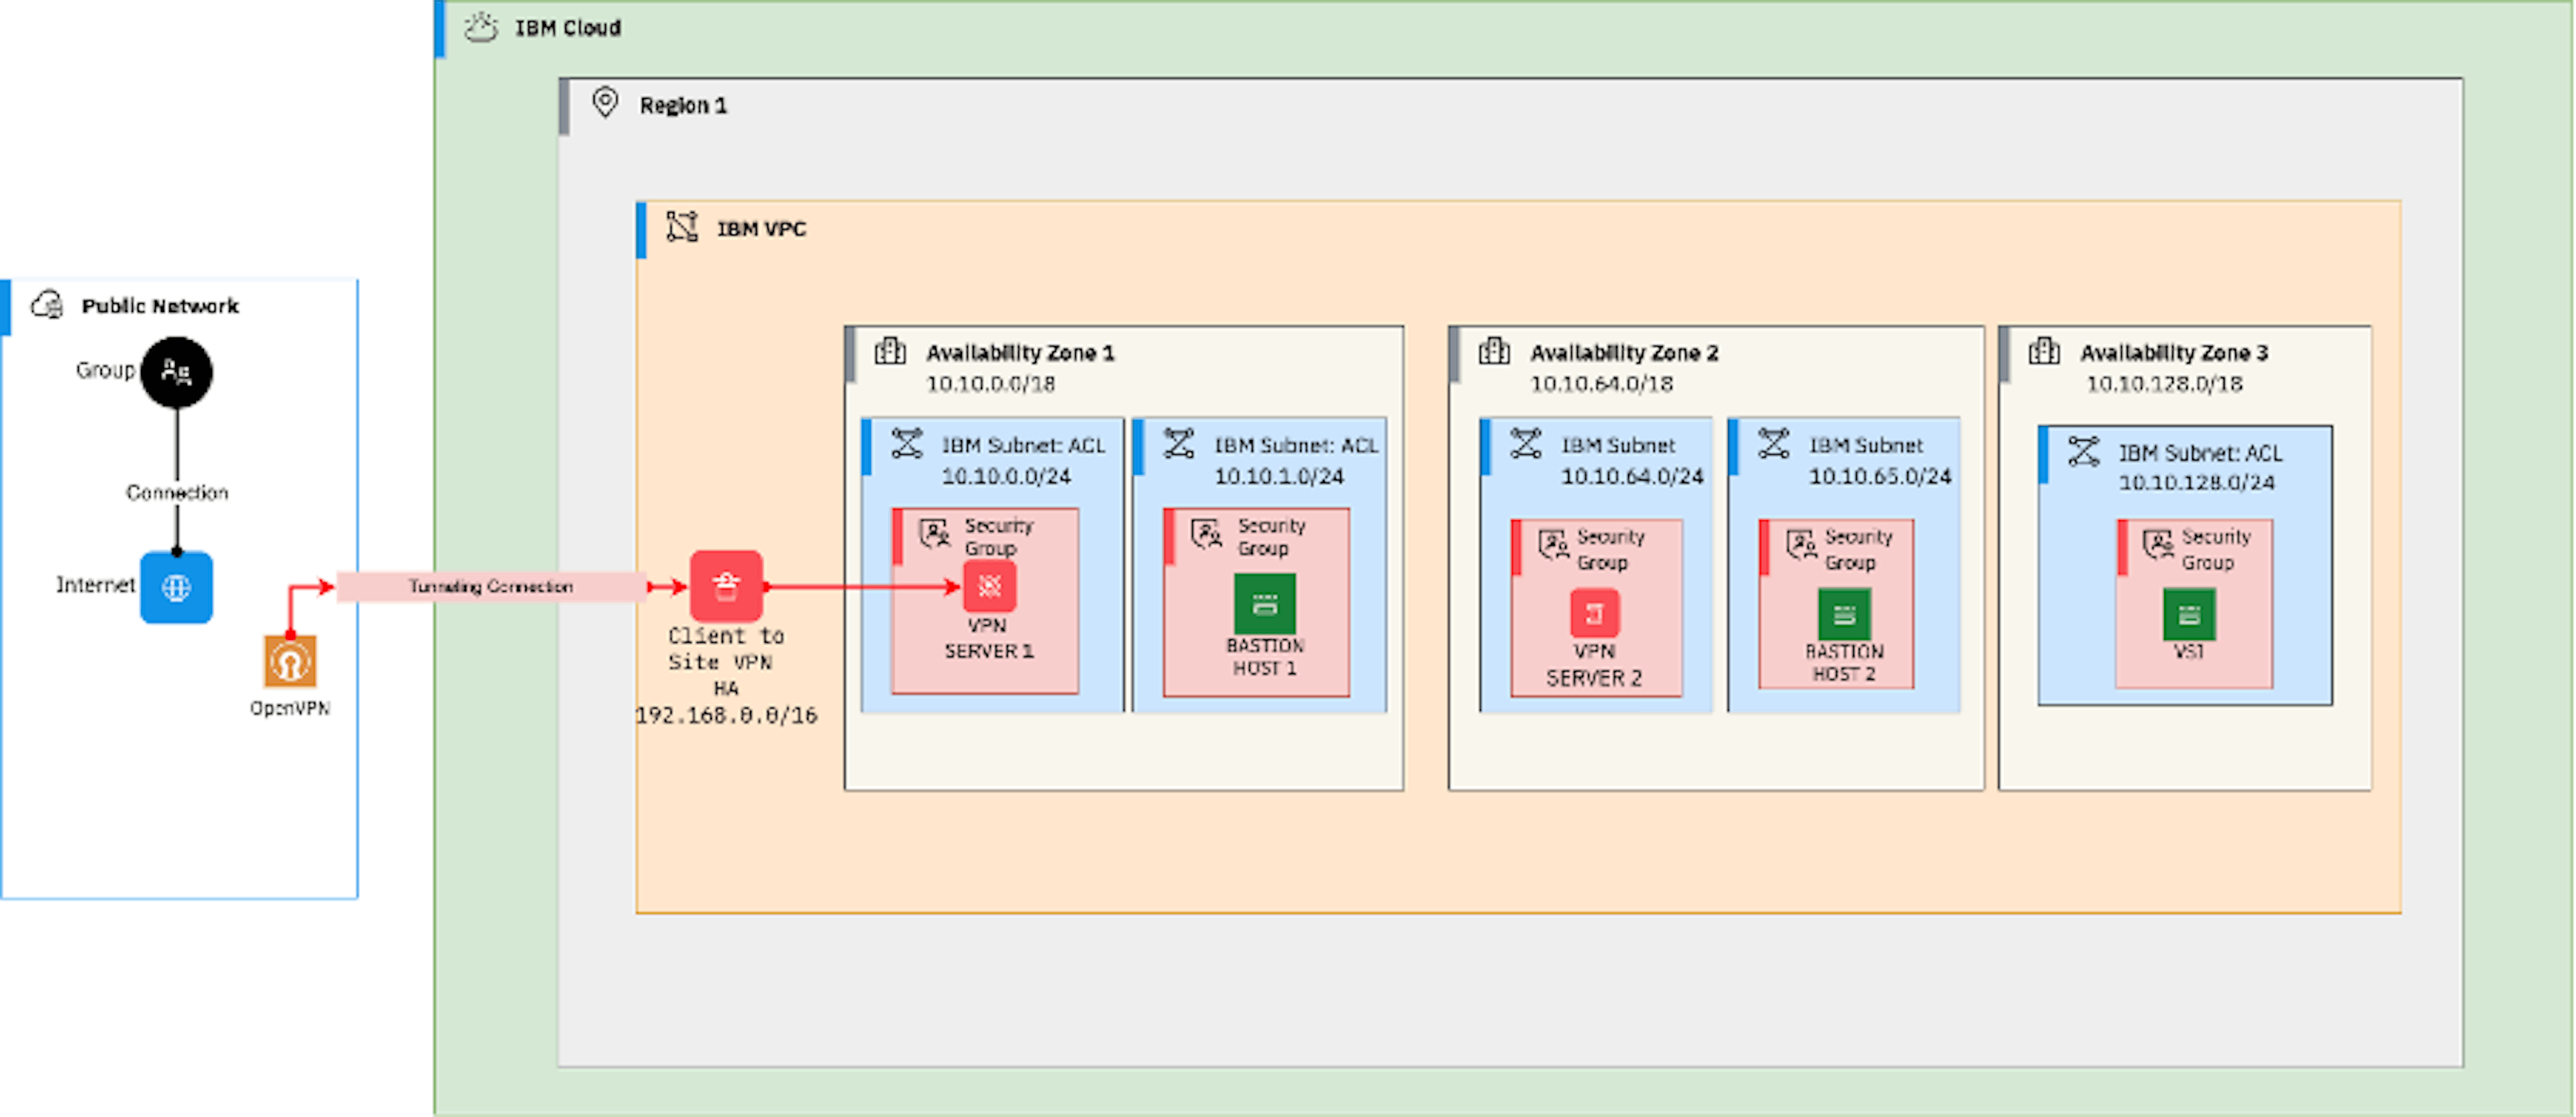Click the IBM Cloud icon
The image size is (2576, 1117).
coord(481,28)
